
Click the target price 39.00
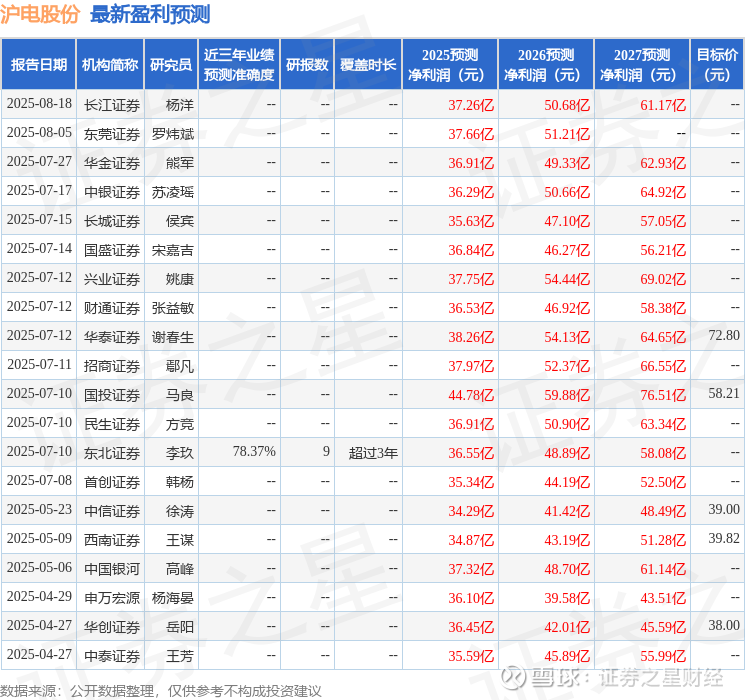click(x=724, y=509)
